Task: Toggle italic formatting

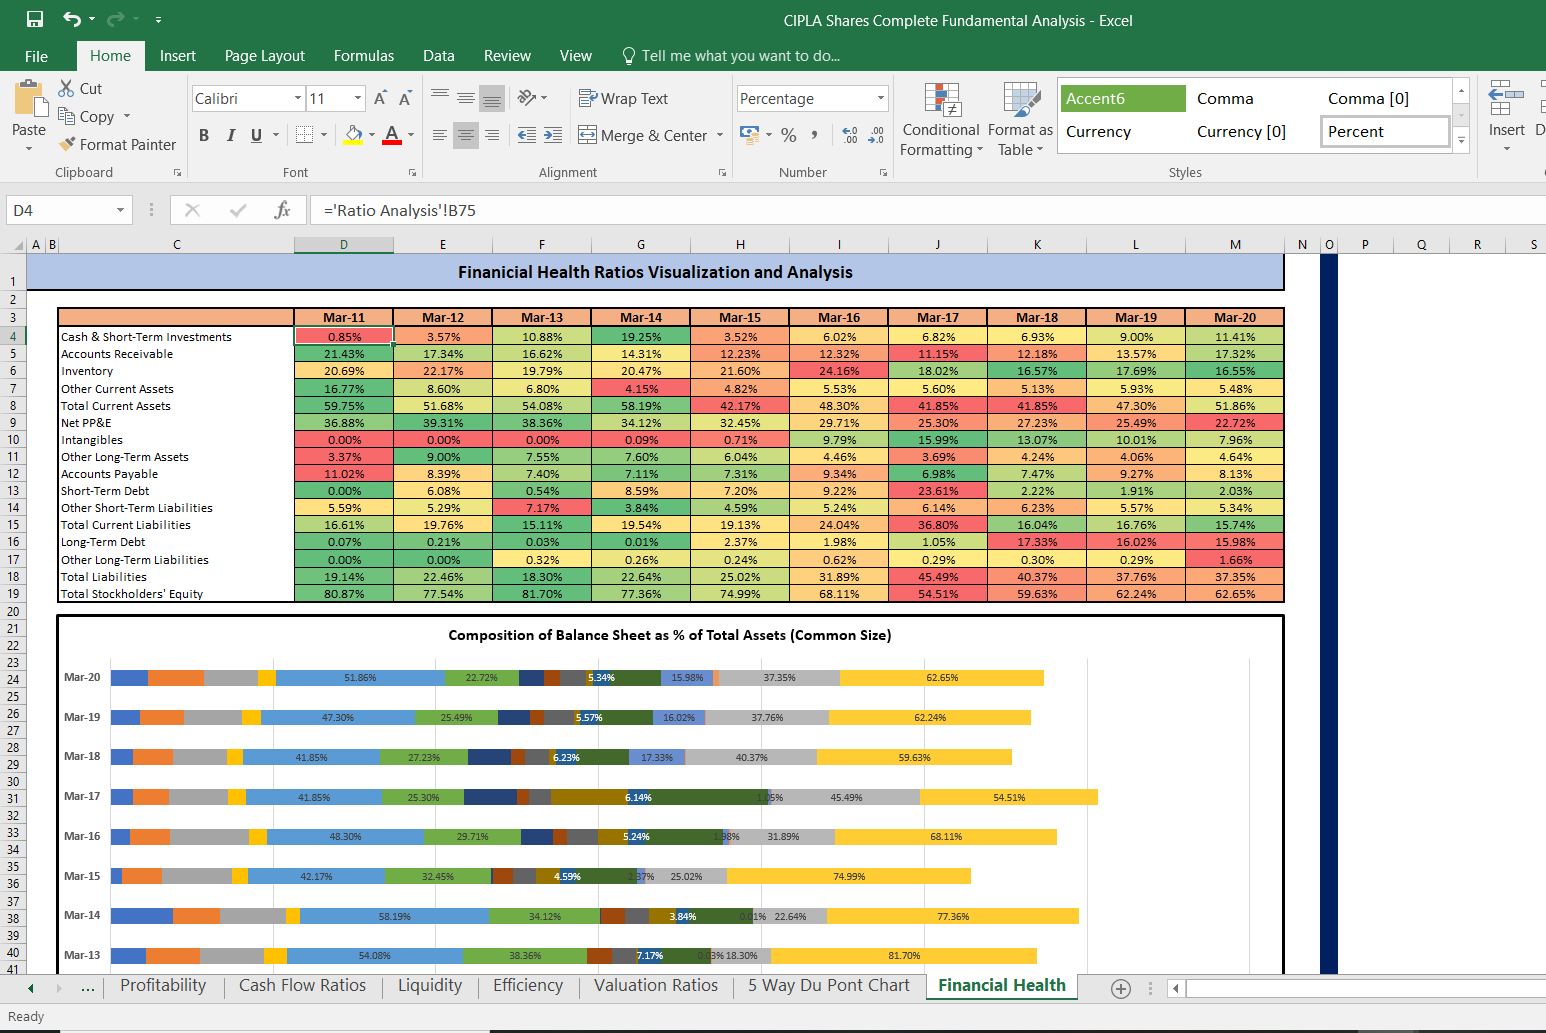Action: 231,135
